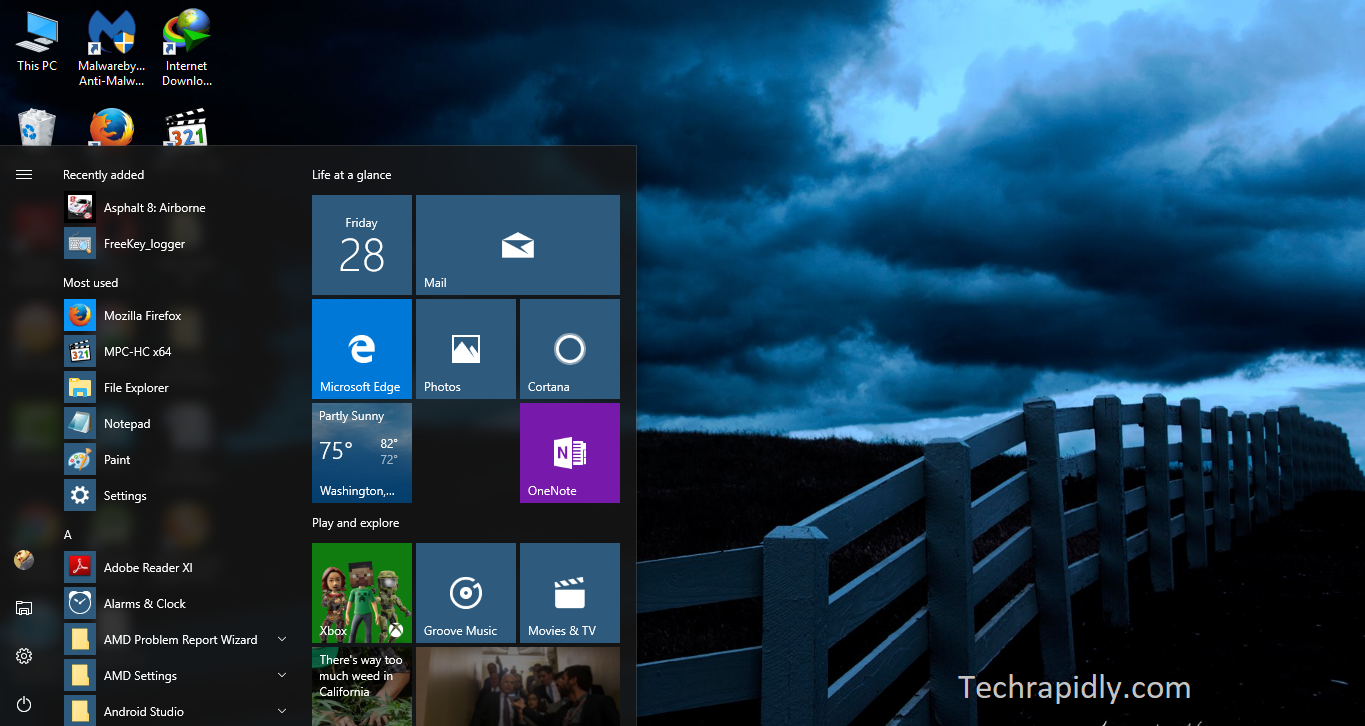
Task: Open File Explorer icon in Start sidebar
Action: 24,608
